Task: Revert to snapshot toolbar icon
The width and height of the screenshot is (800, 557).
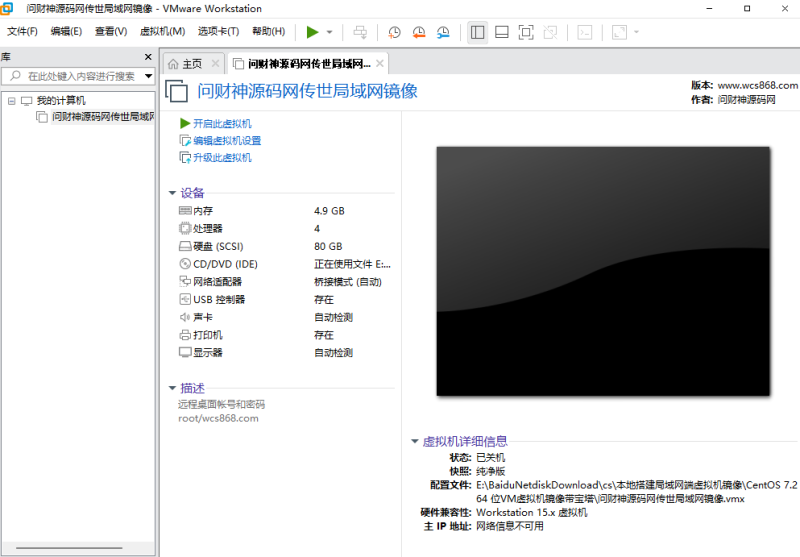Action: (x=418, y=32)
